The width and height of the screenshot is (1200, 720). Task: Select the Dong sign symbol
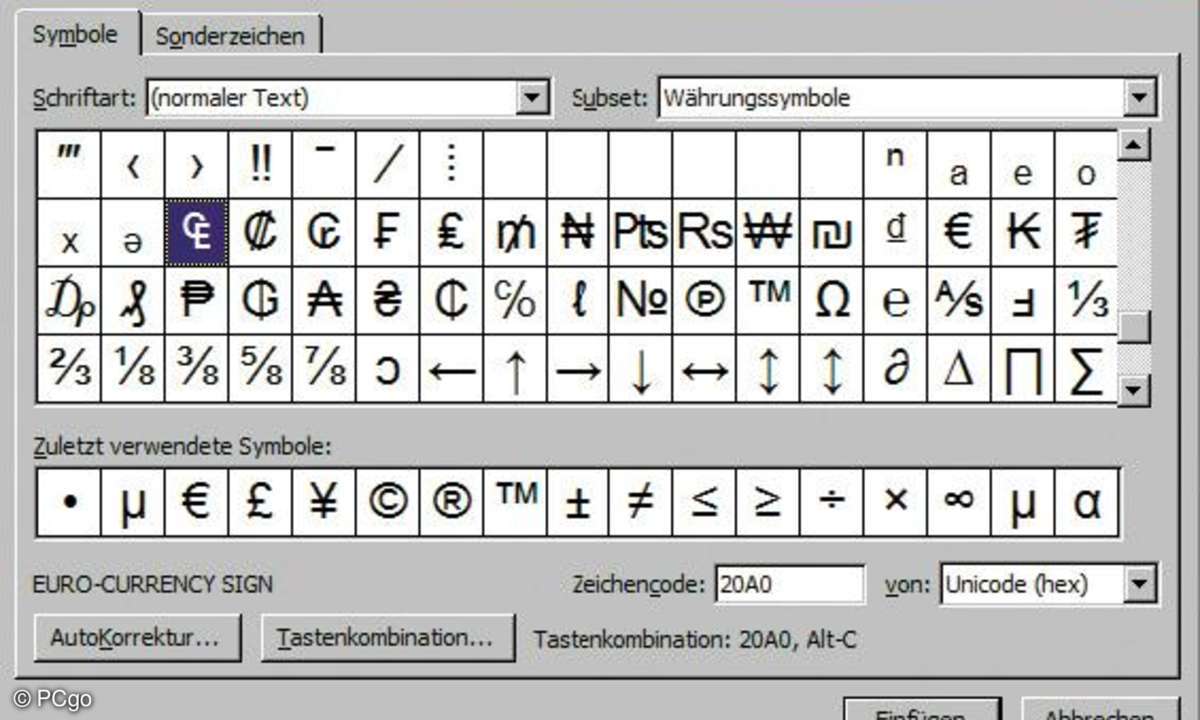tap(896, 233)
